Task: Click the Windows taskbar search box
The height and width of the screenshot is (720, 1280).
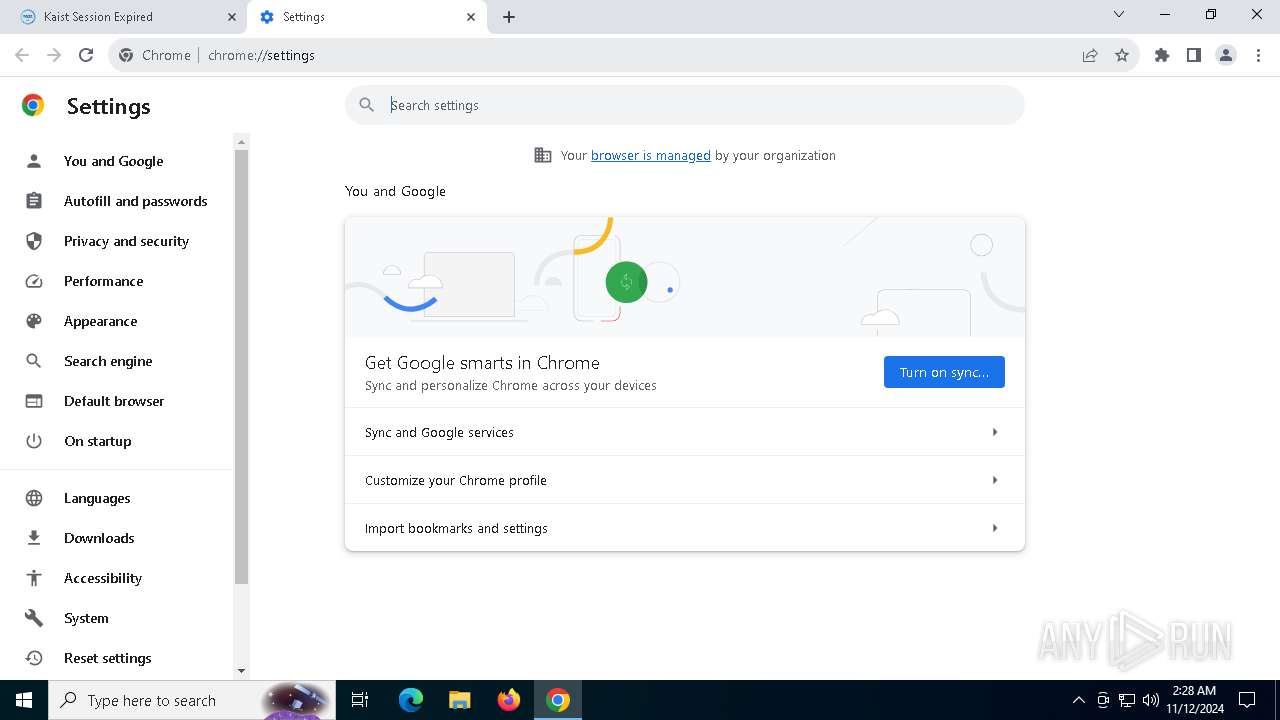Action: 190,700
